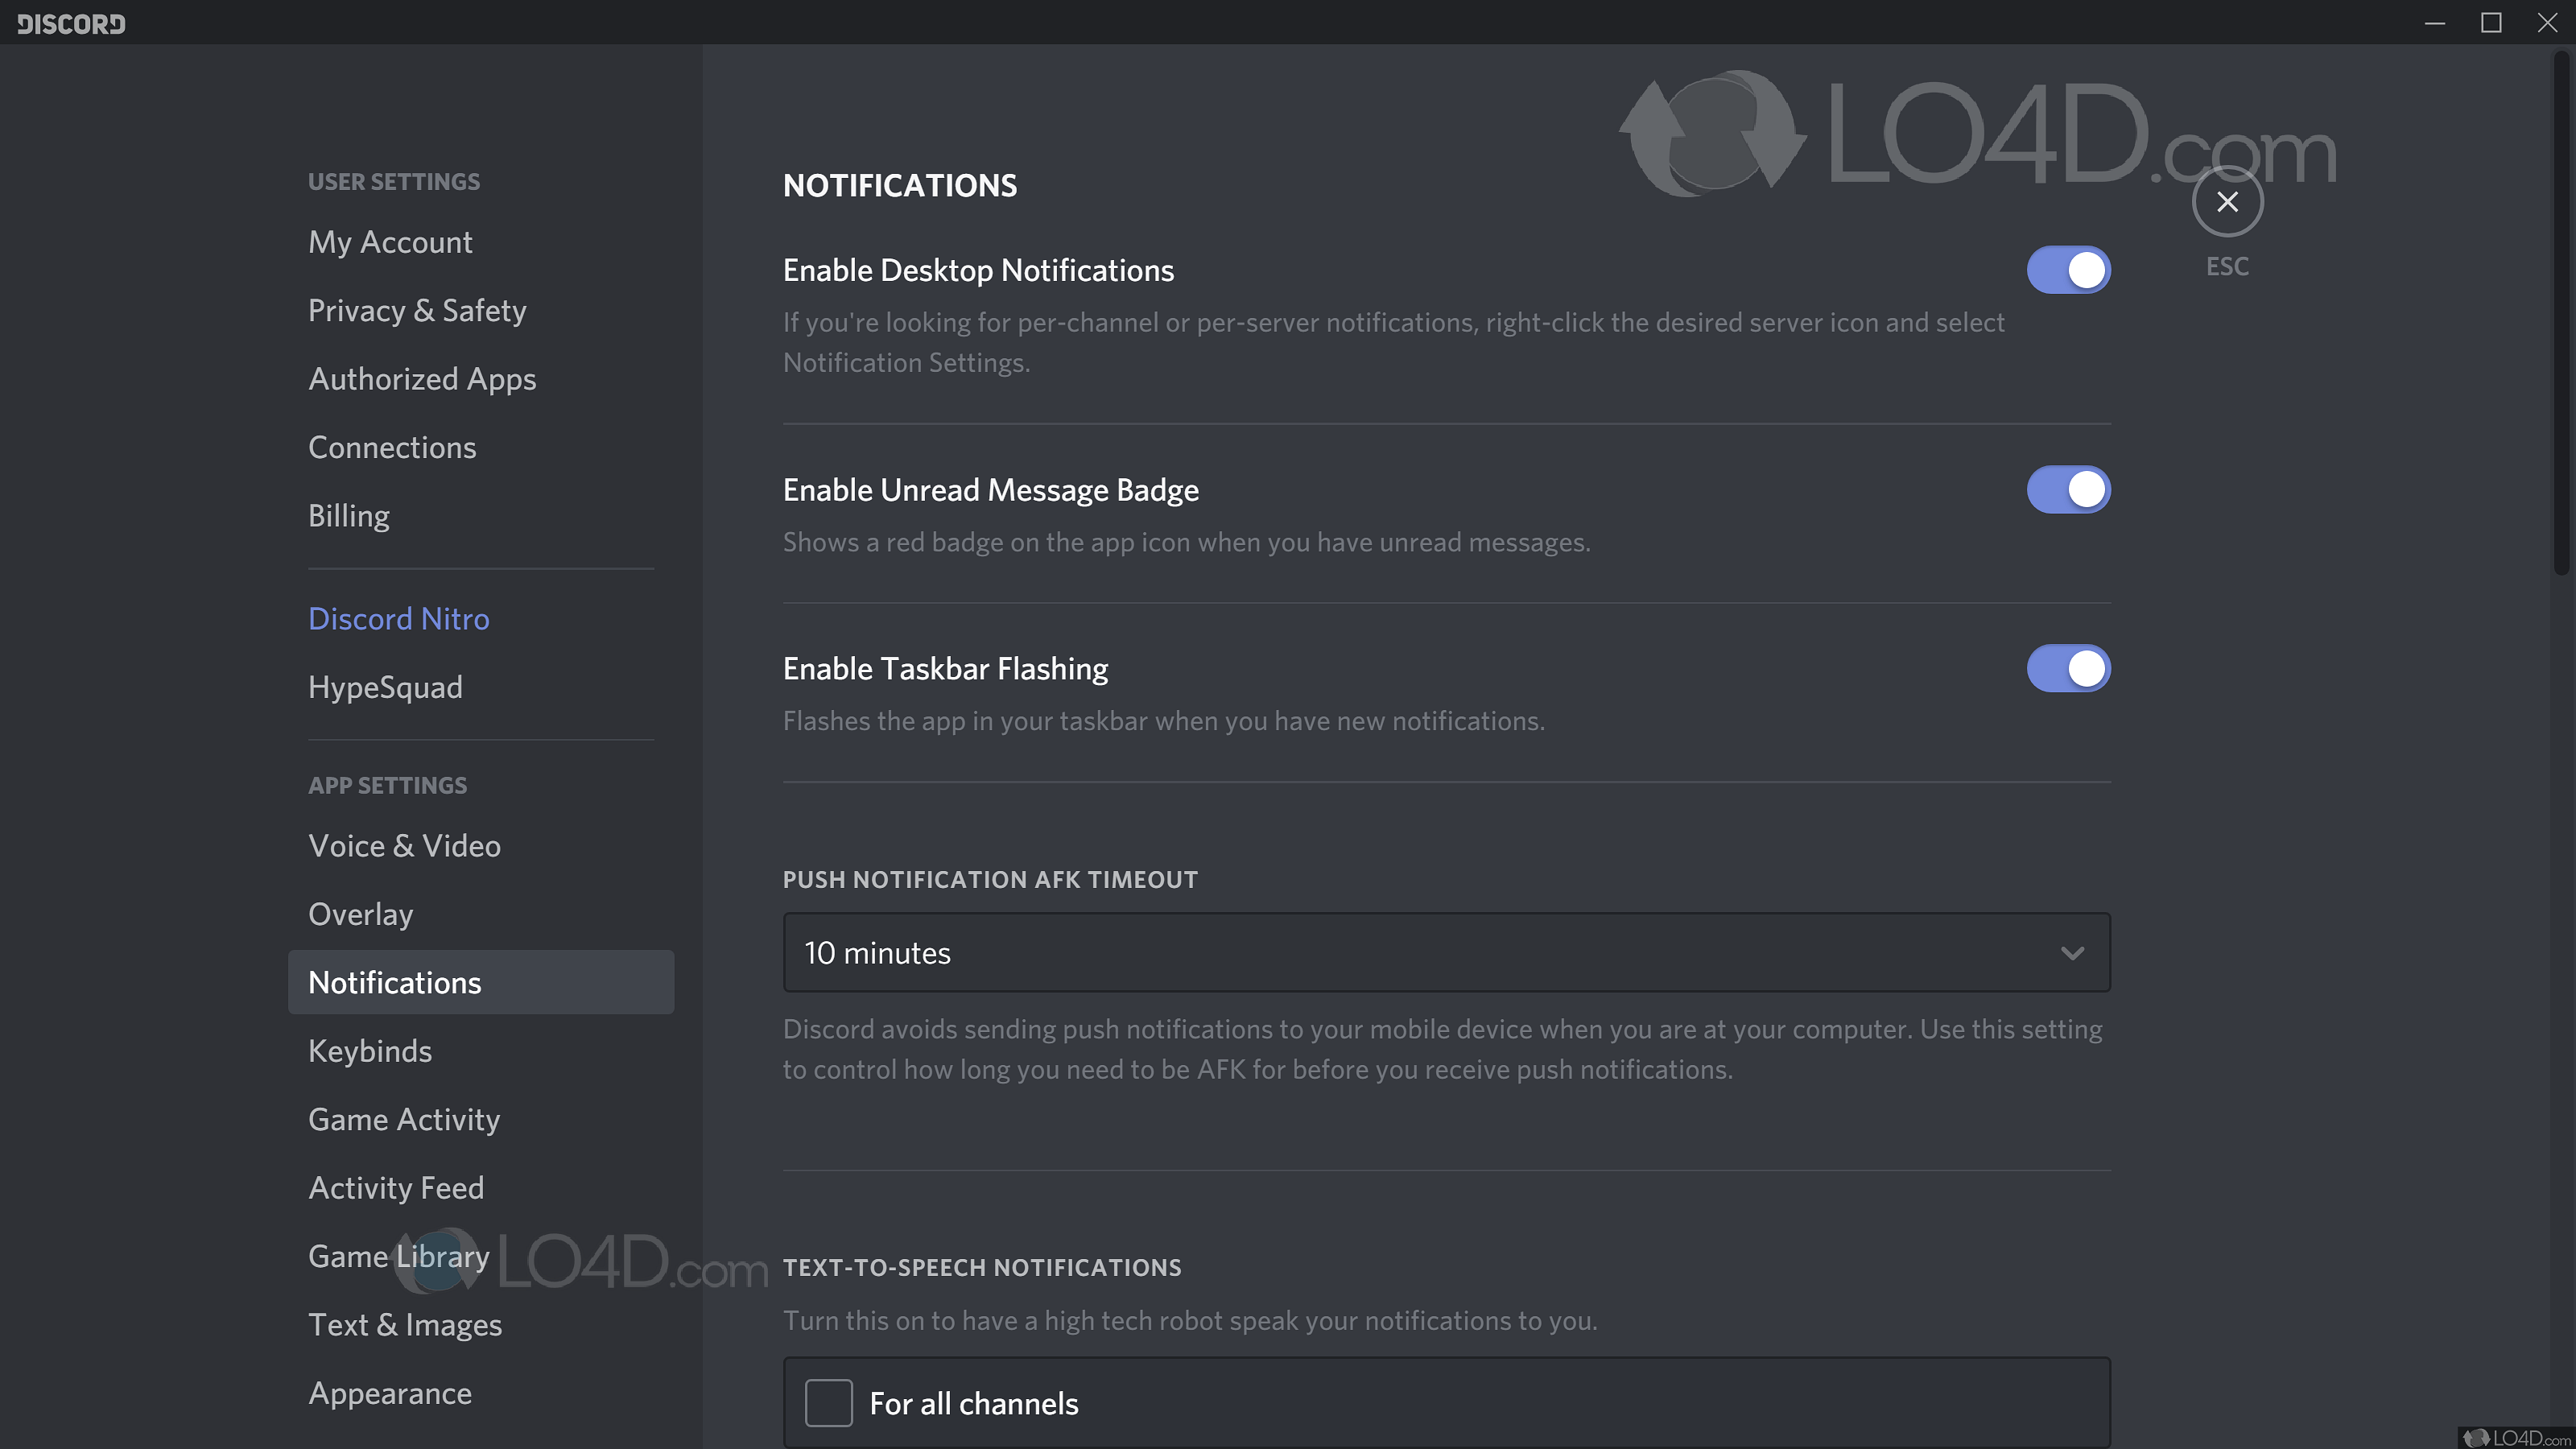Toggle Enable Taskbar Flashing switch
Image resolution: width=2576 pixels, height=1449 pixels.
[x=2068, y=669]
